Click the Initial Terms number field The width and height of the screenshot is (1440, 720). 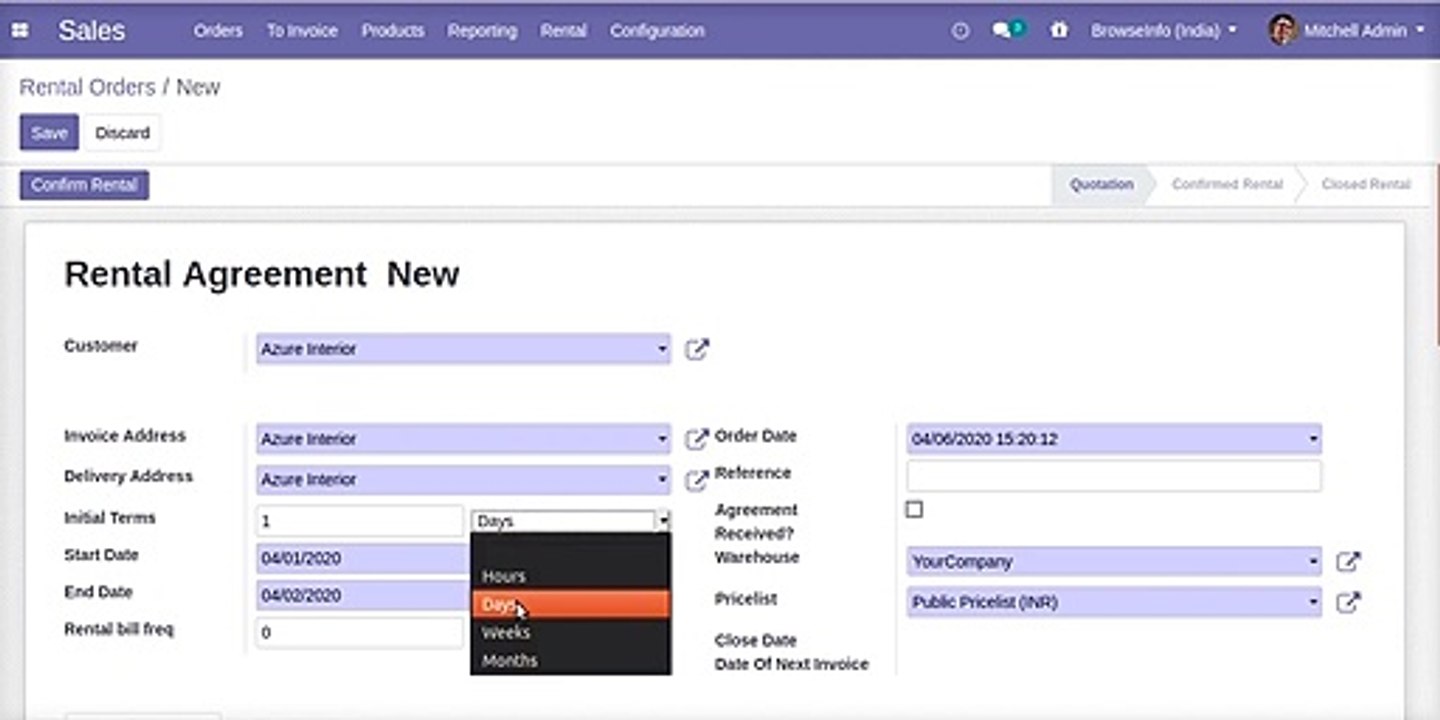(x=360, y=521)
